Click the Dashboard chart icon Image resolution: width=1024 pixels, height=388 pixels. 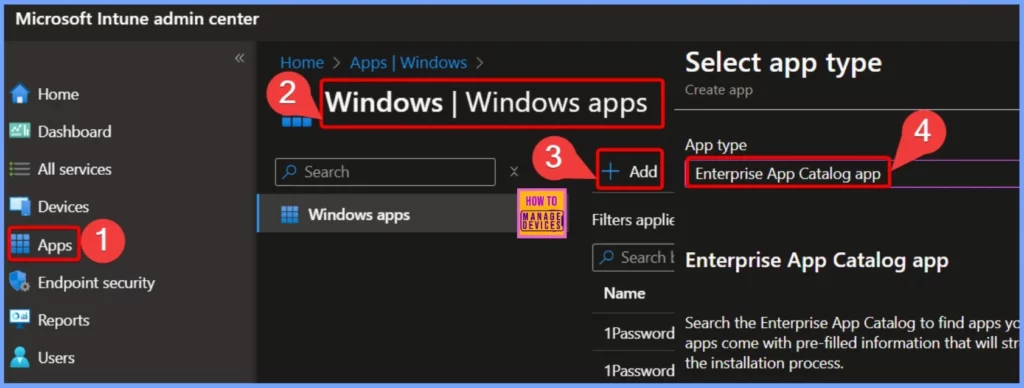click(20, 131)
